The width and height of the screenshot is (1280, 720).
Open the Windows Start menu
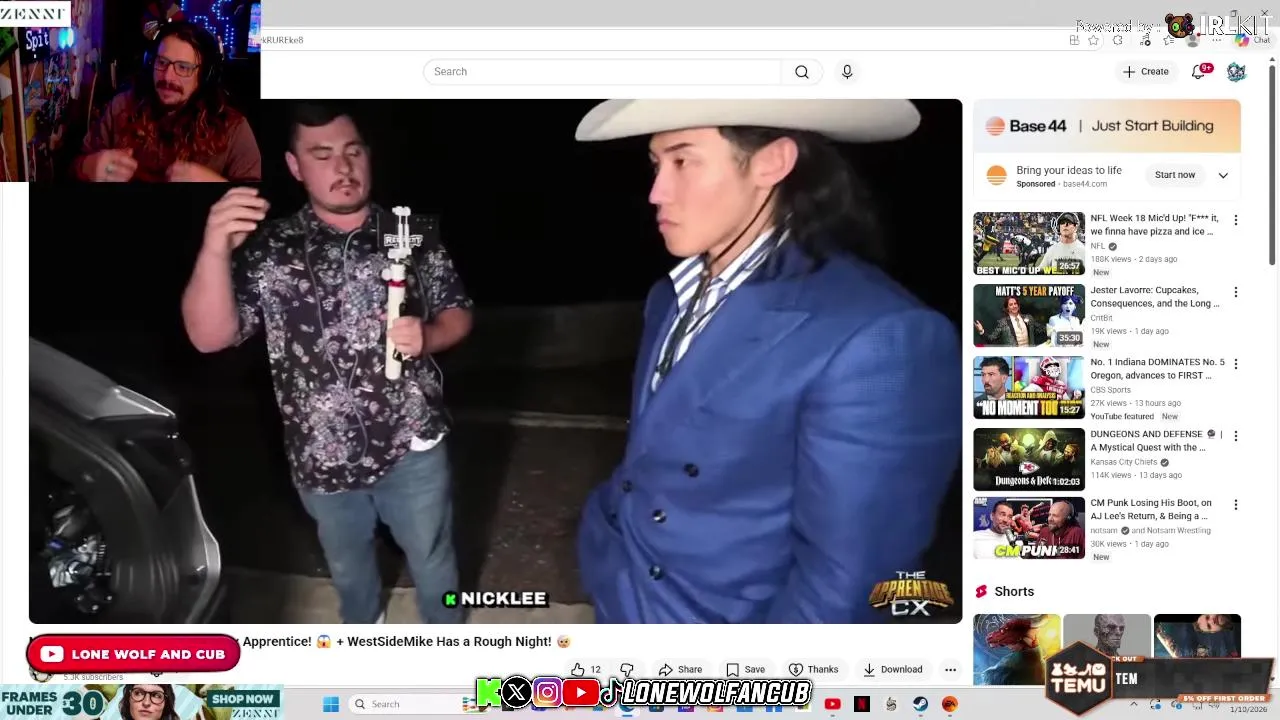tap(331, 704)
